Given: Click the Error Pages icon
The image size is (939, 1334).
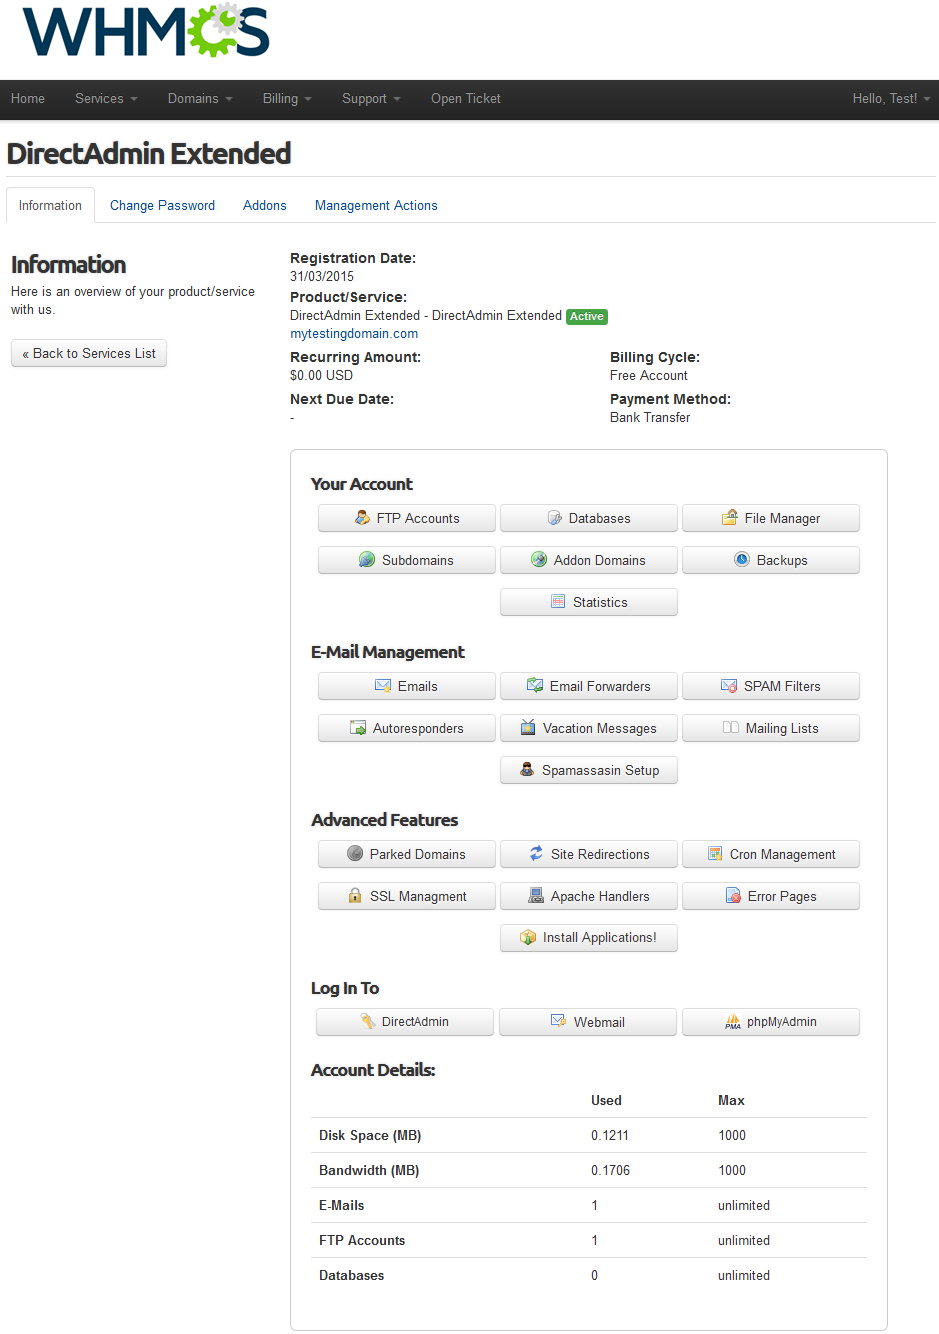Looking at the screenshot, I should 733,896.
